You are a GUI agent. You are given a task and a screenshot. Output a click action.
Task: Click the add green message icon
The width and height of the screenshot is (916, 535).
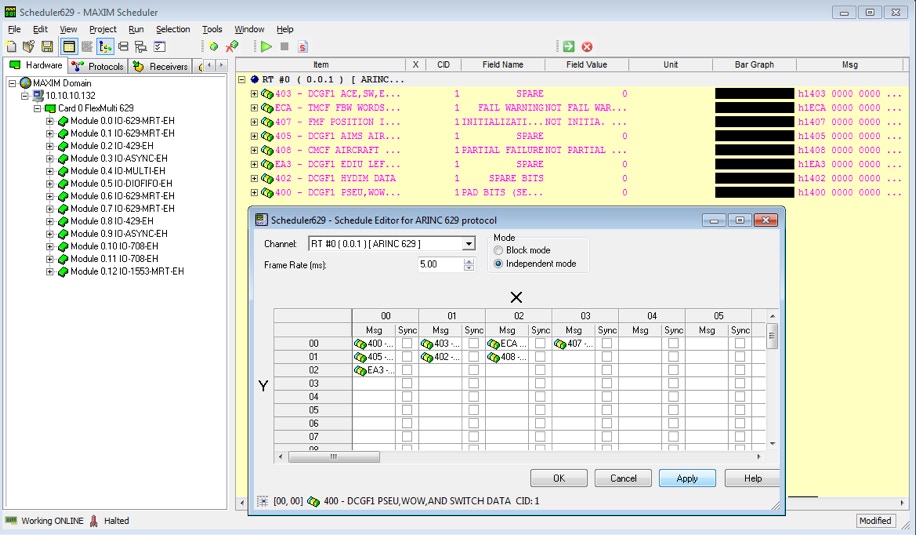[x=213, y=47]
